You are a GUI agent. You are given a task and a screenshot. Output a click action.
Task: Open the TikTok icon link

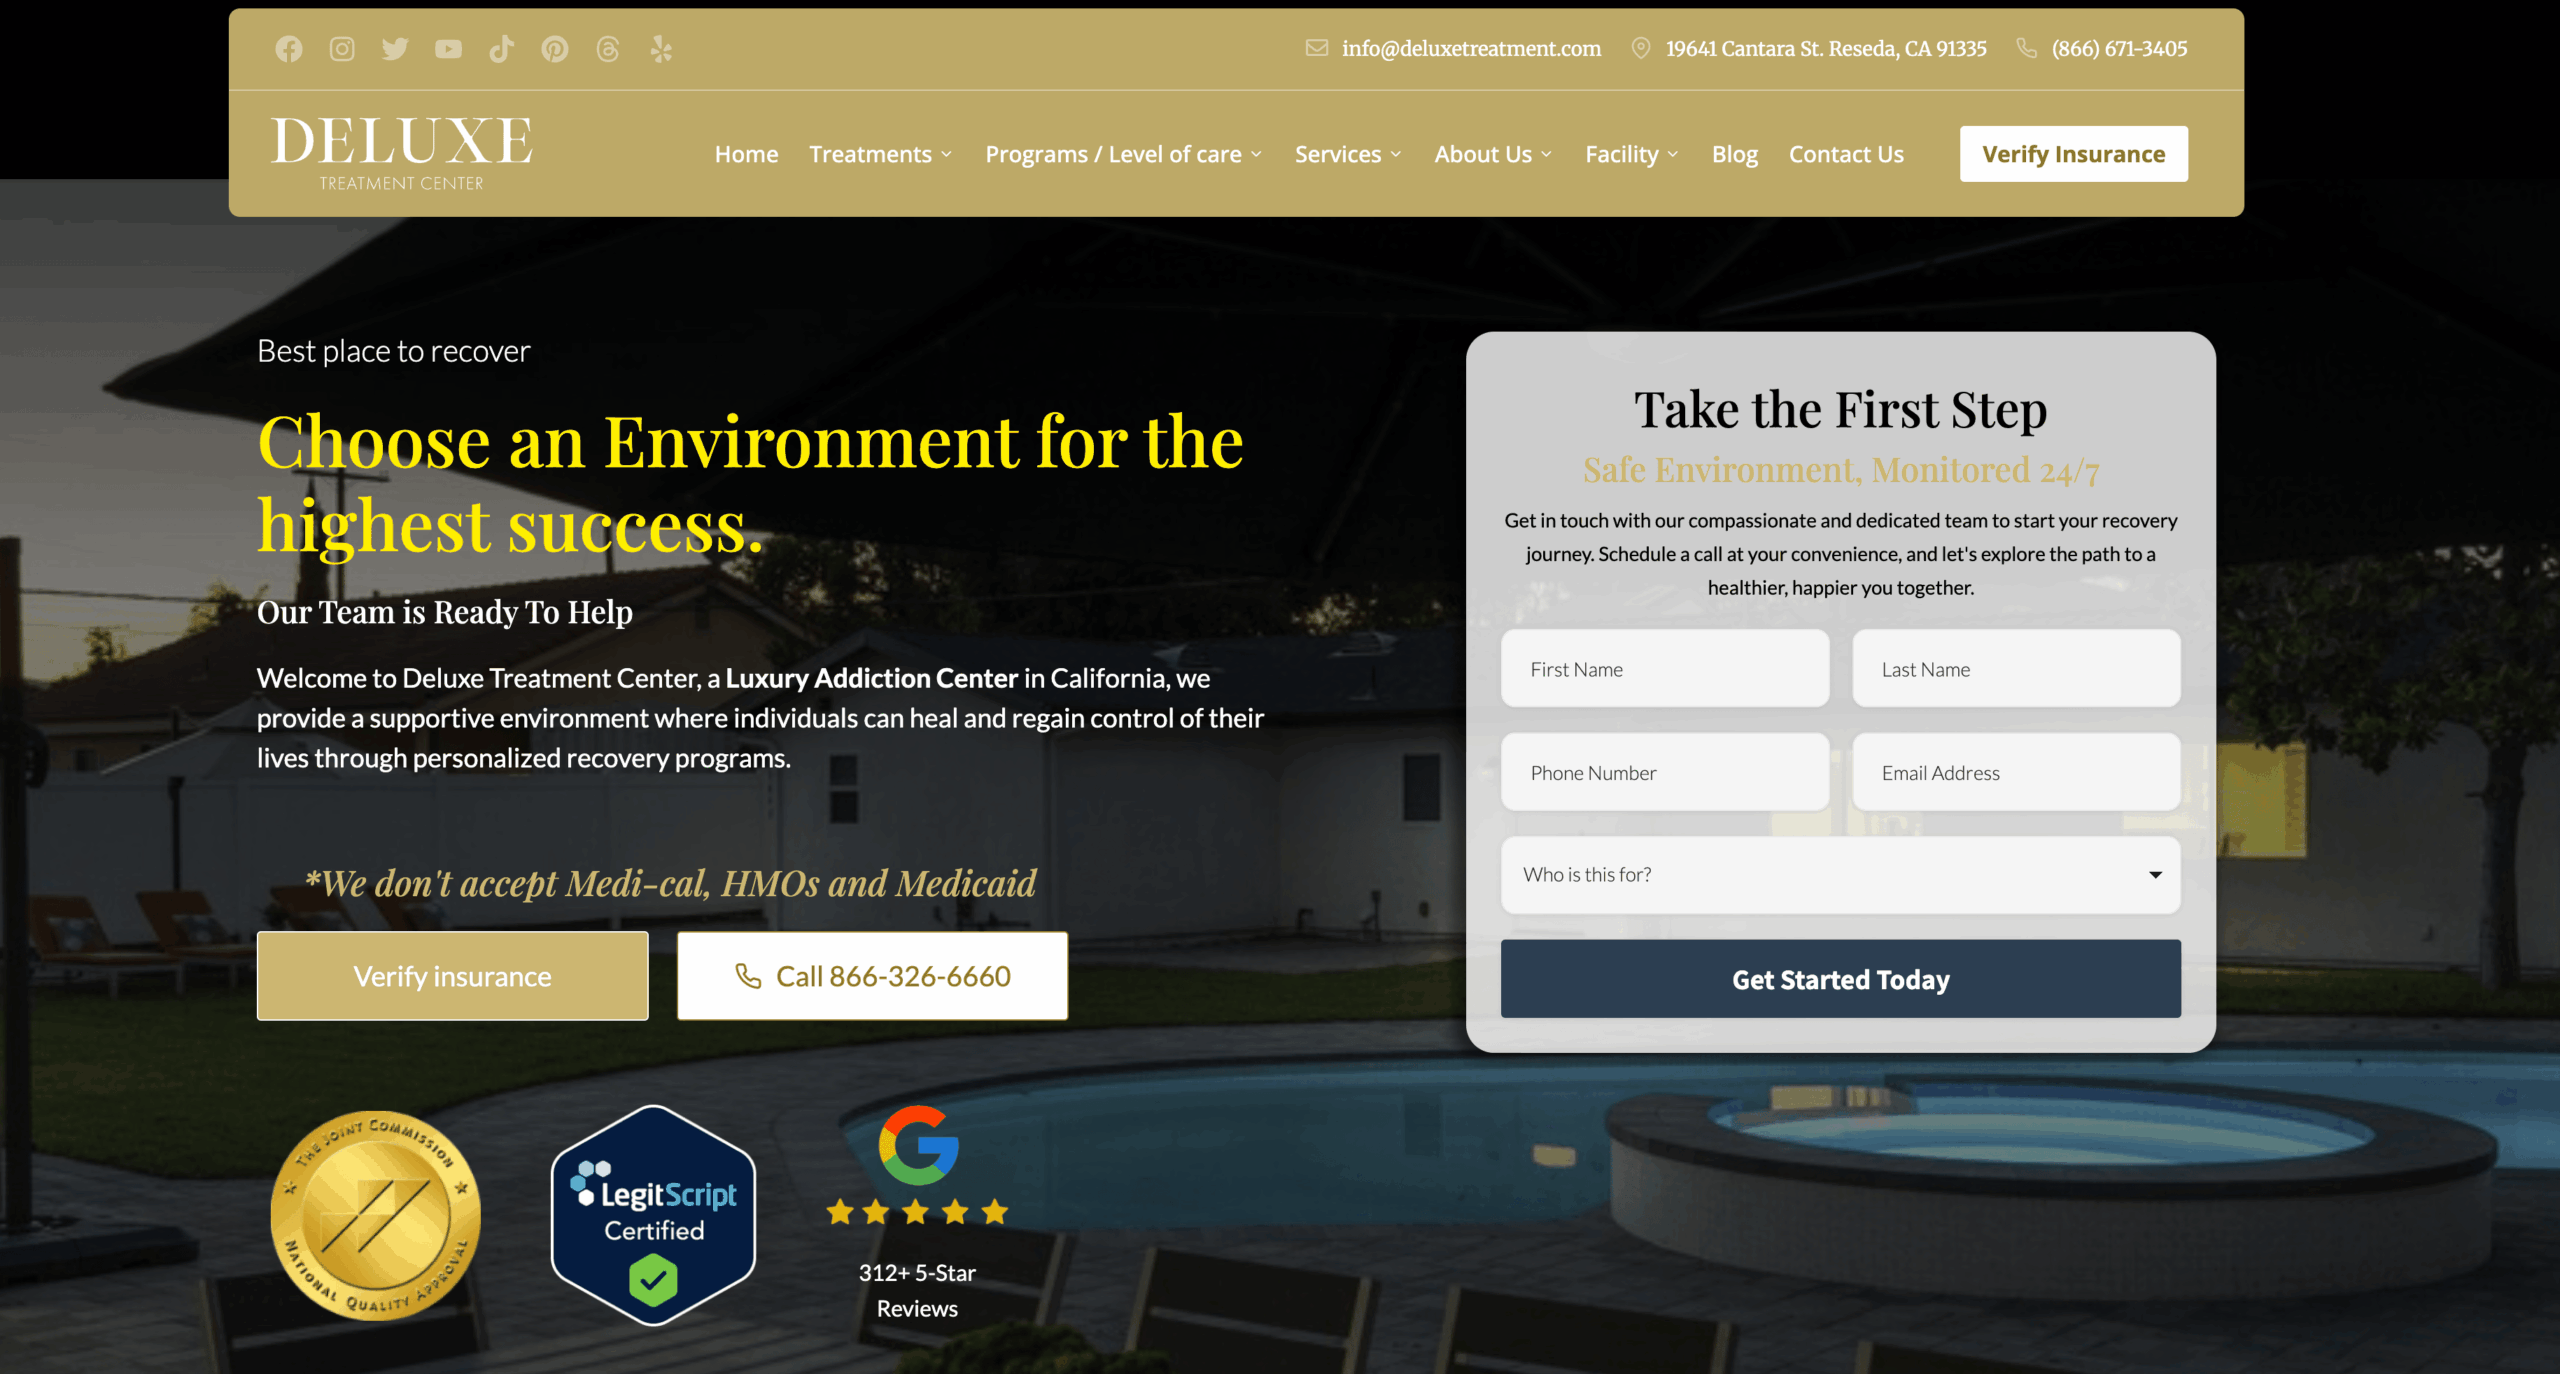pos(501,49)
